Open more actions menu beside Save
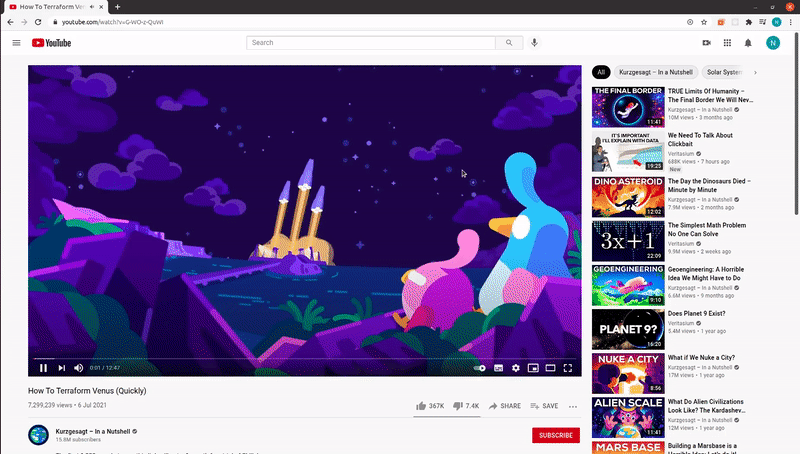This screenshot has height=454, width=800. pyautogui.click(x=573, y=406)
